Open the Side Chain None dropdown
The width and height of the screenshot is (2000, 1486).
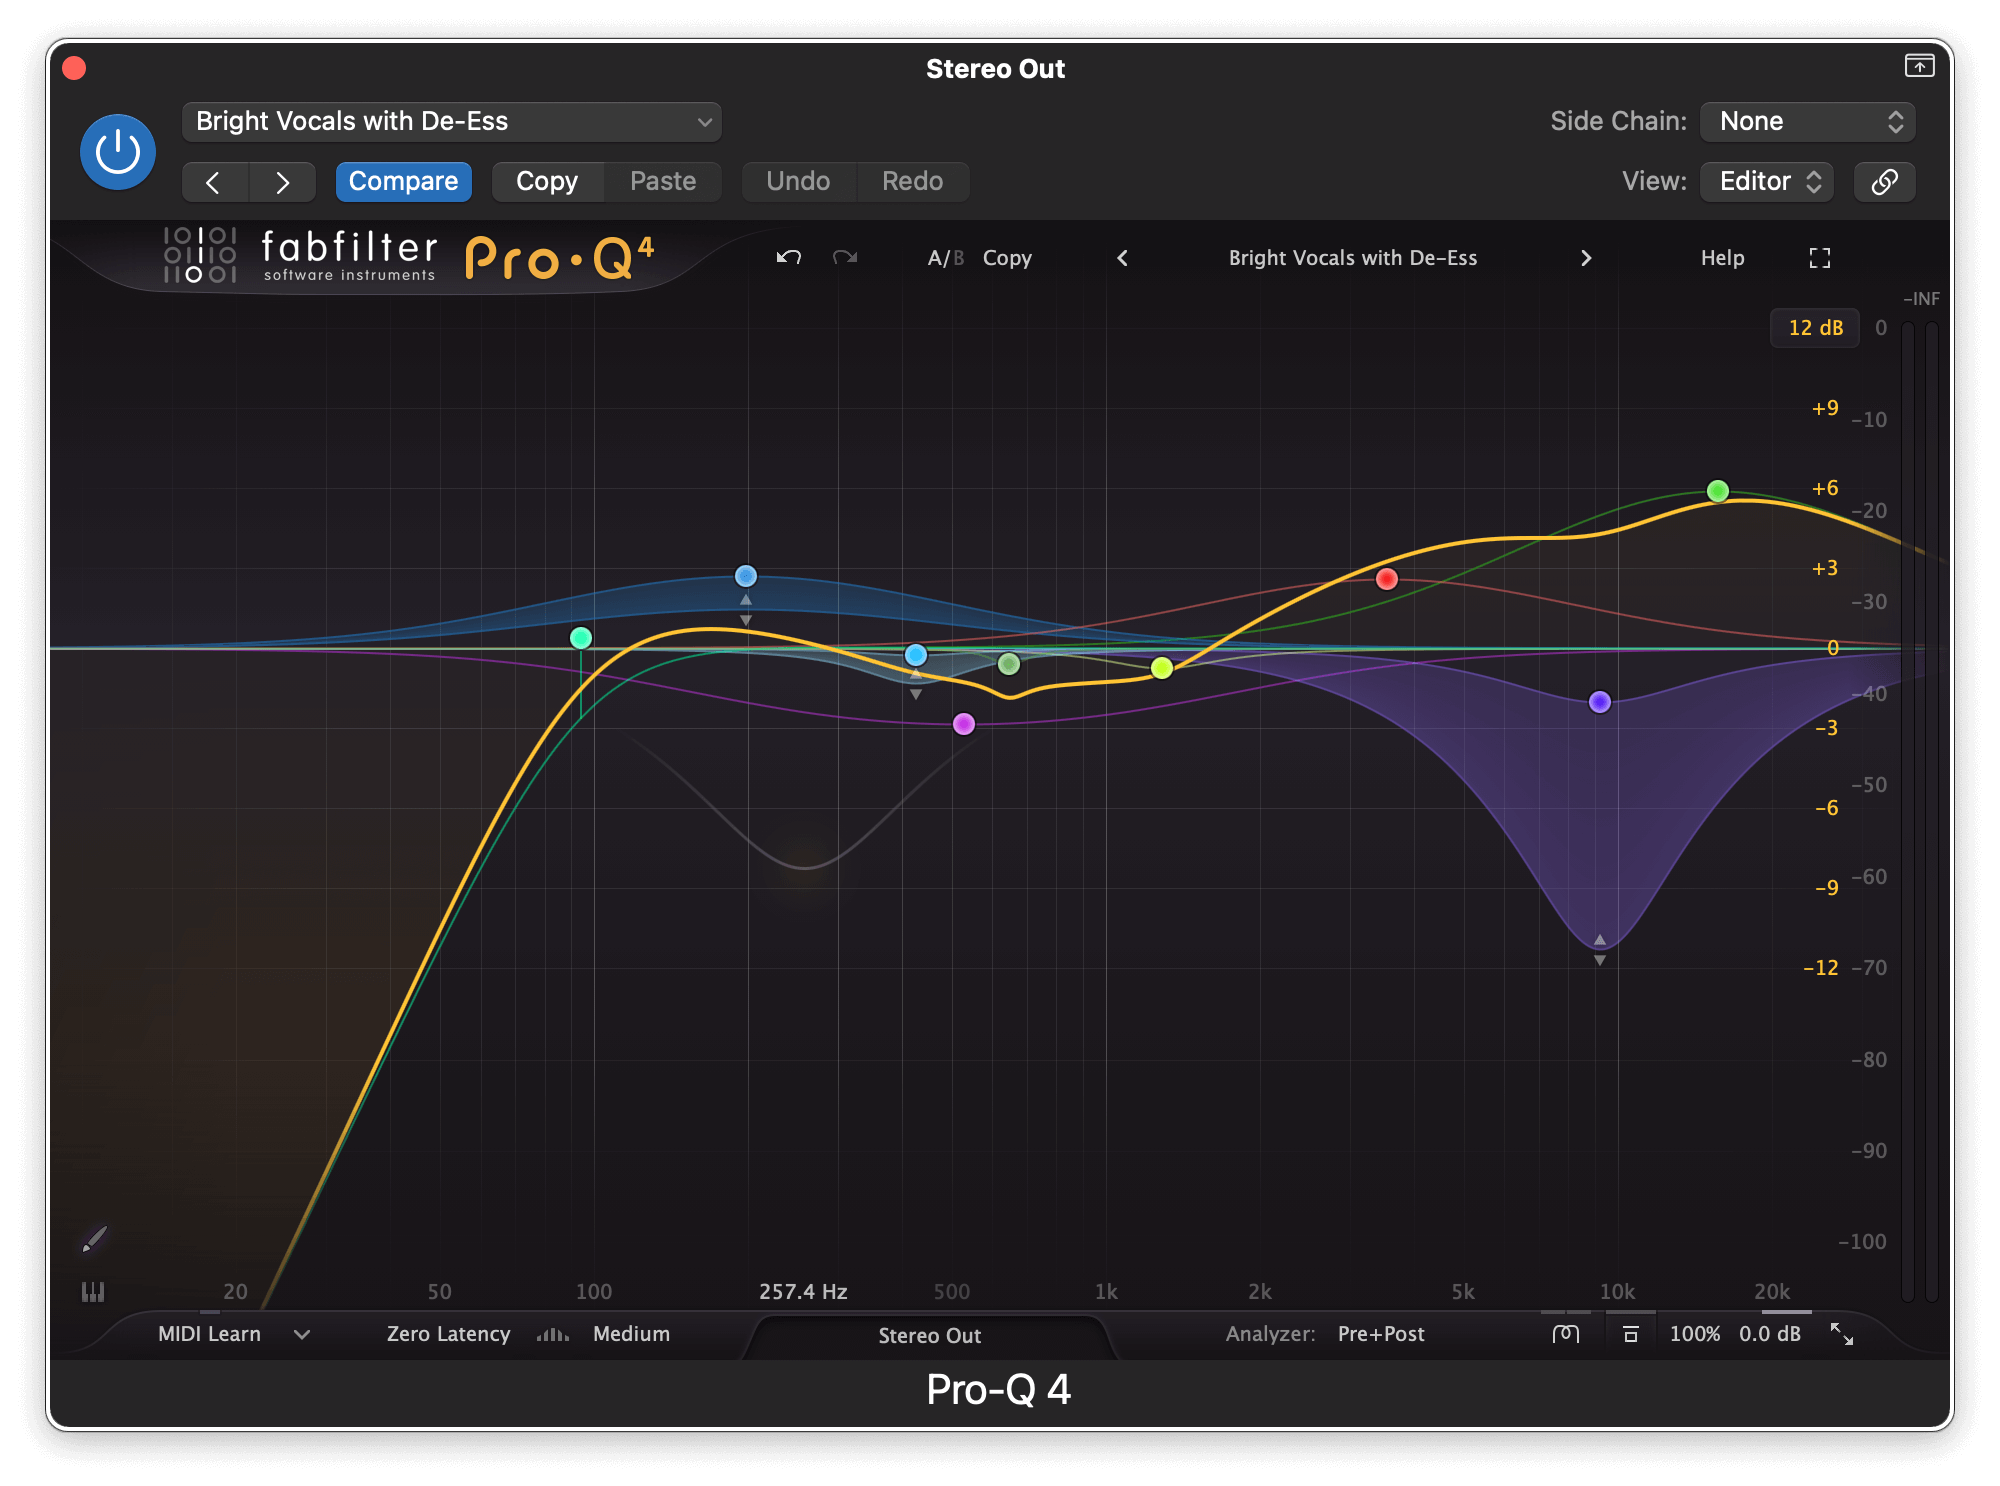[x=1808, y=121]
